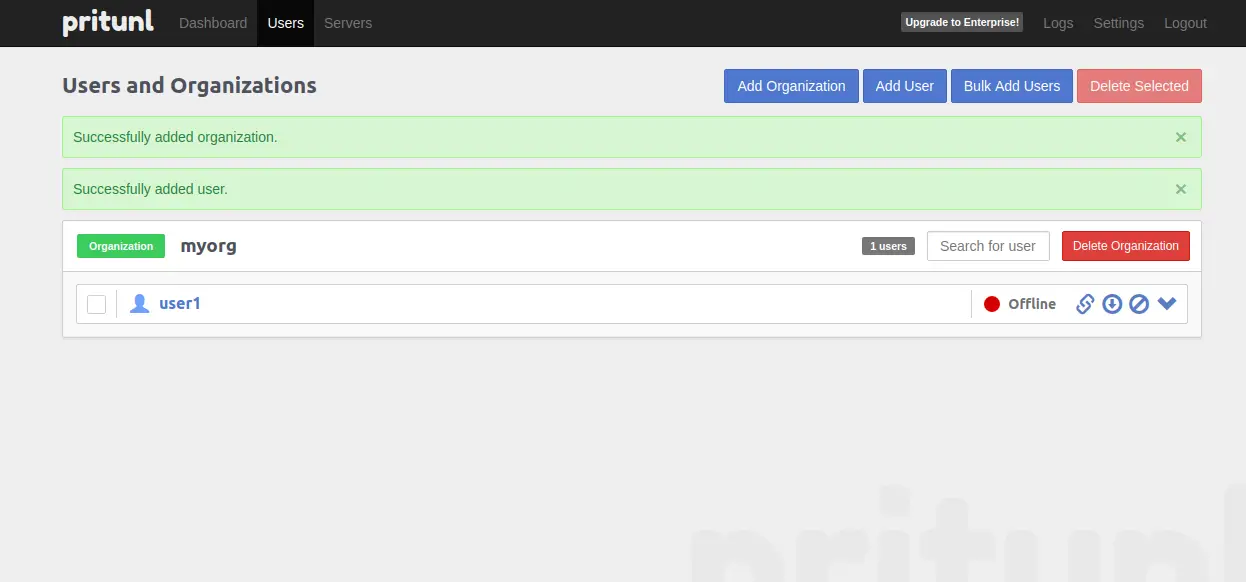The width and height of the screenshot is (1246, 582).
Task: Dismiss the 'Successfully added organization' alert
Action: point(1181,137)
